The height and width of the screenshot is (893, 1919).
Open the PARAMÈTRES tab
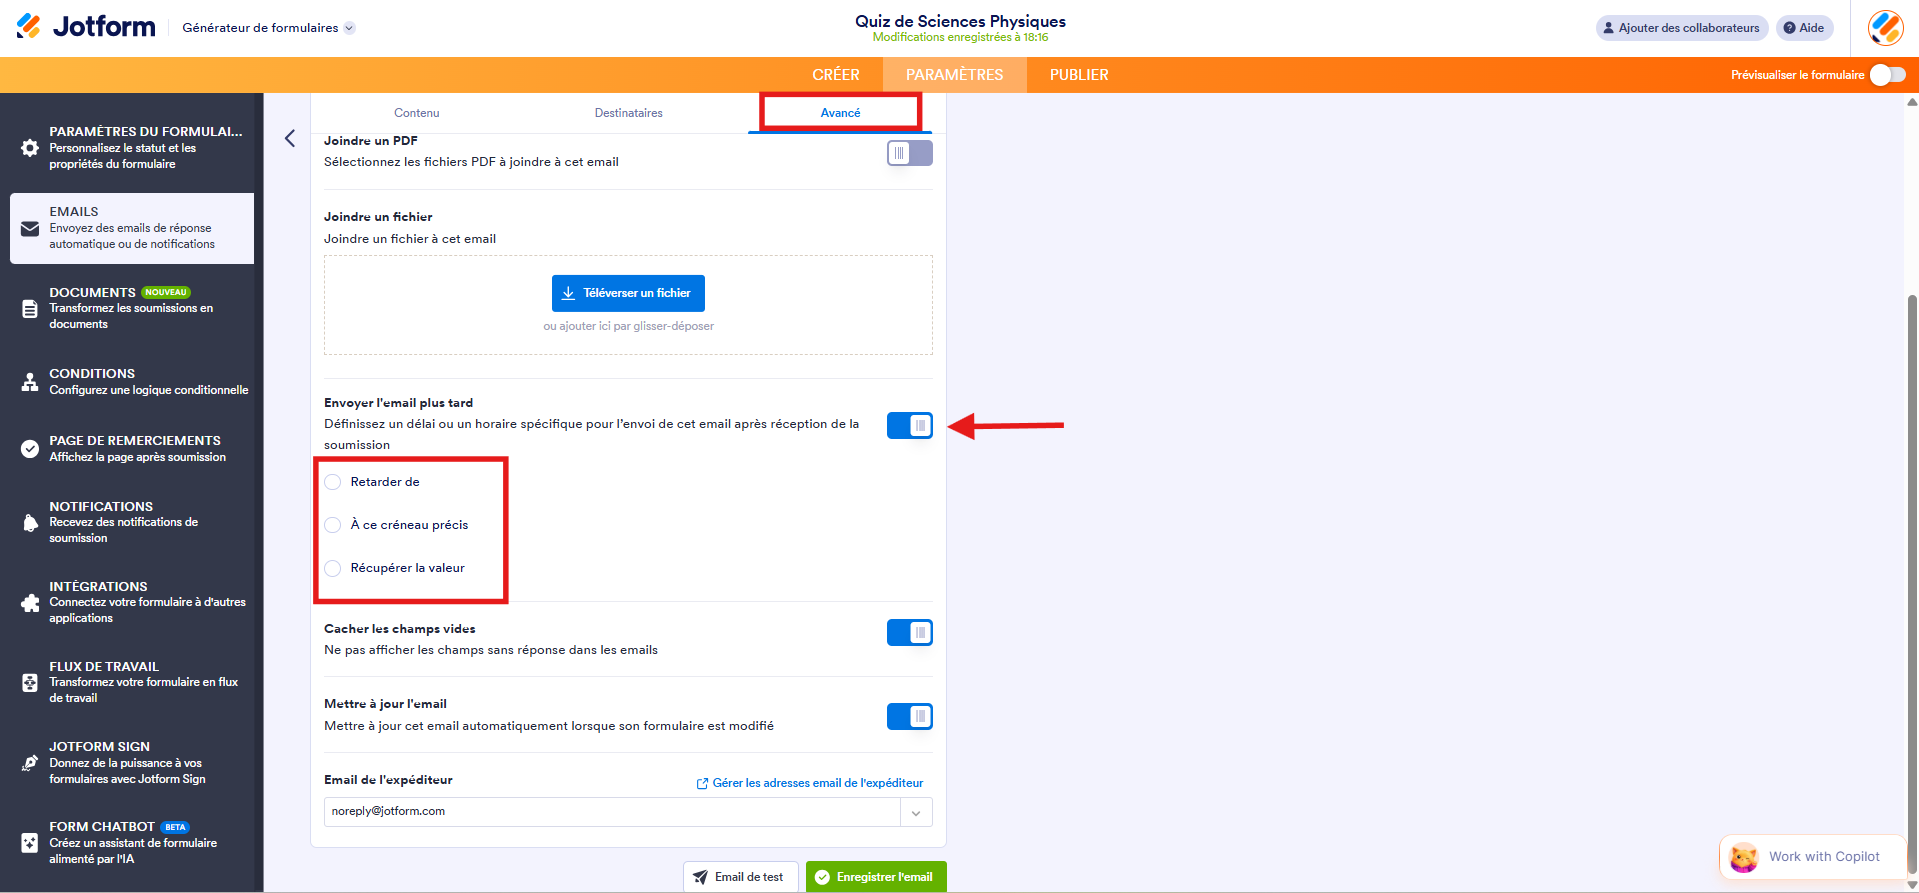955,75
